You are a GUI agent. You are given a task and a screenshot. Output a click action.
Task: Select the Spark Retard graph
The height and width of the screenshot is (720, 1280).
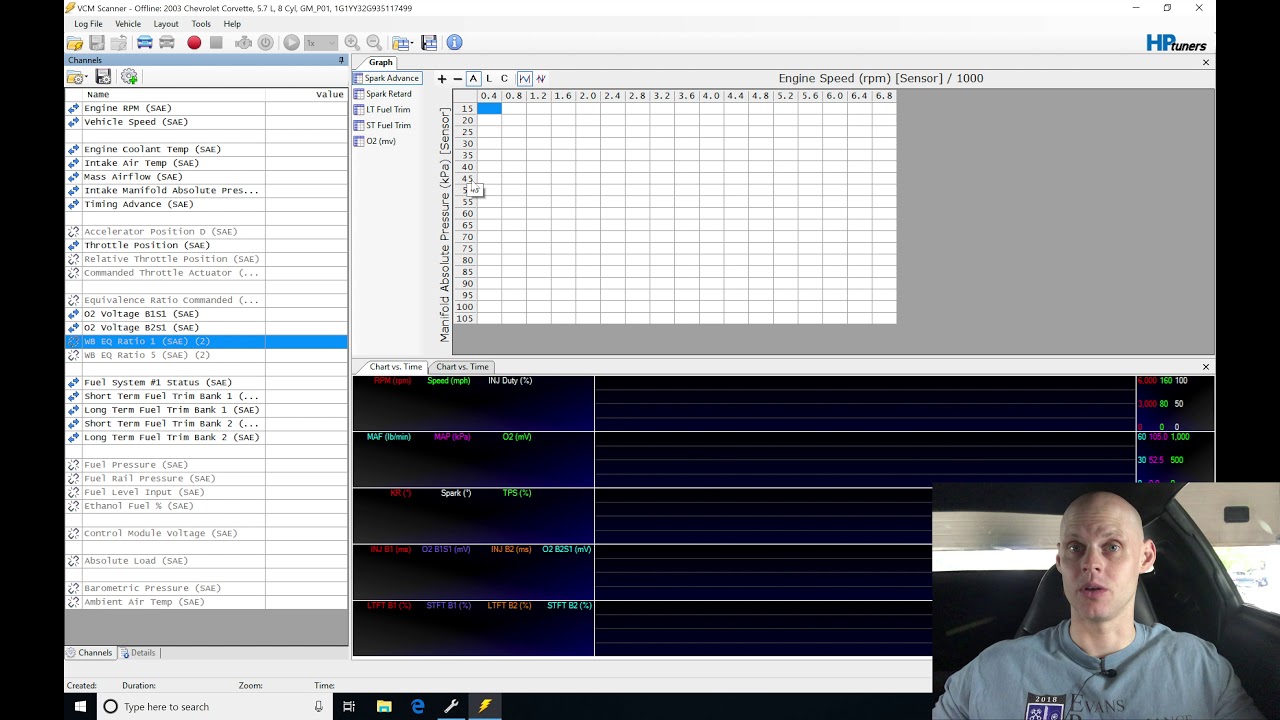pos(382,94)
